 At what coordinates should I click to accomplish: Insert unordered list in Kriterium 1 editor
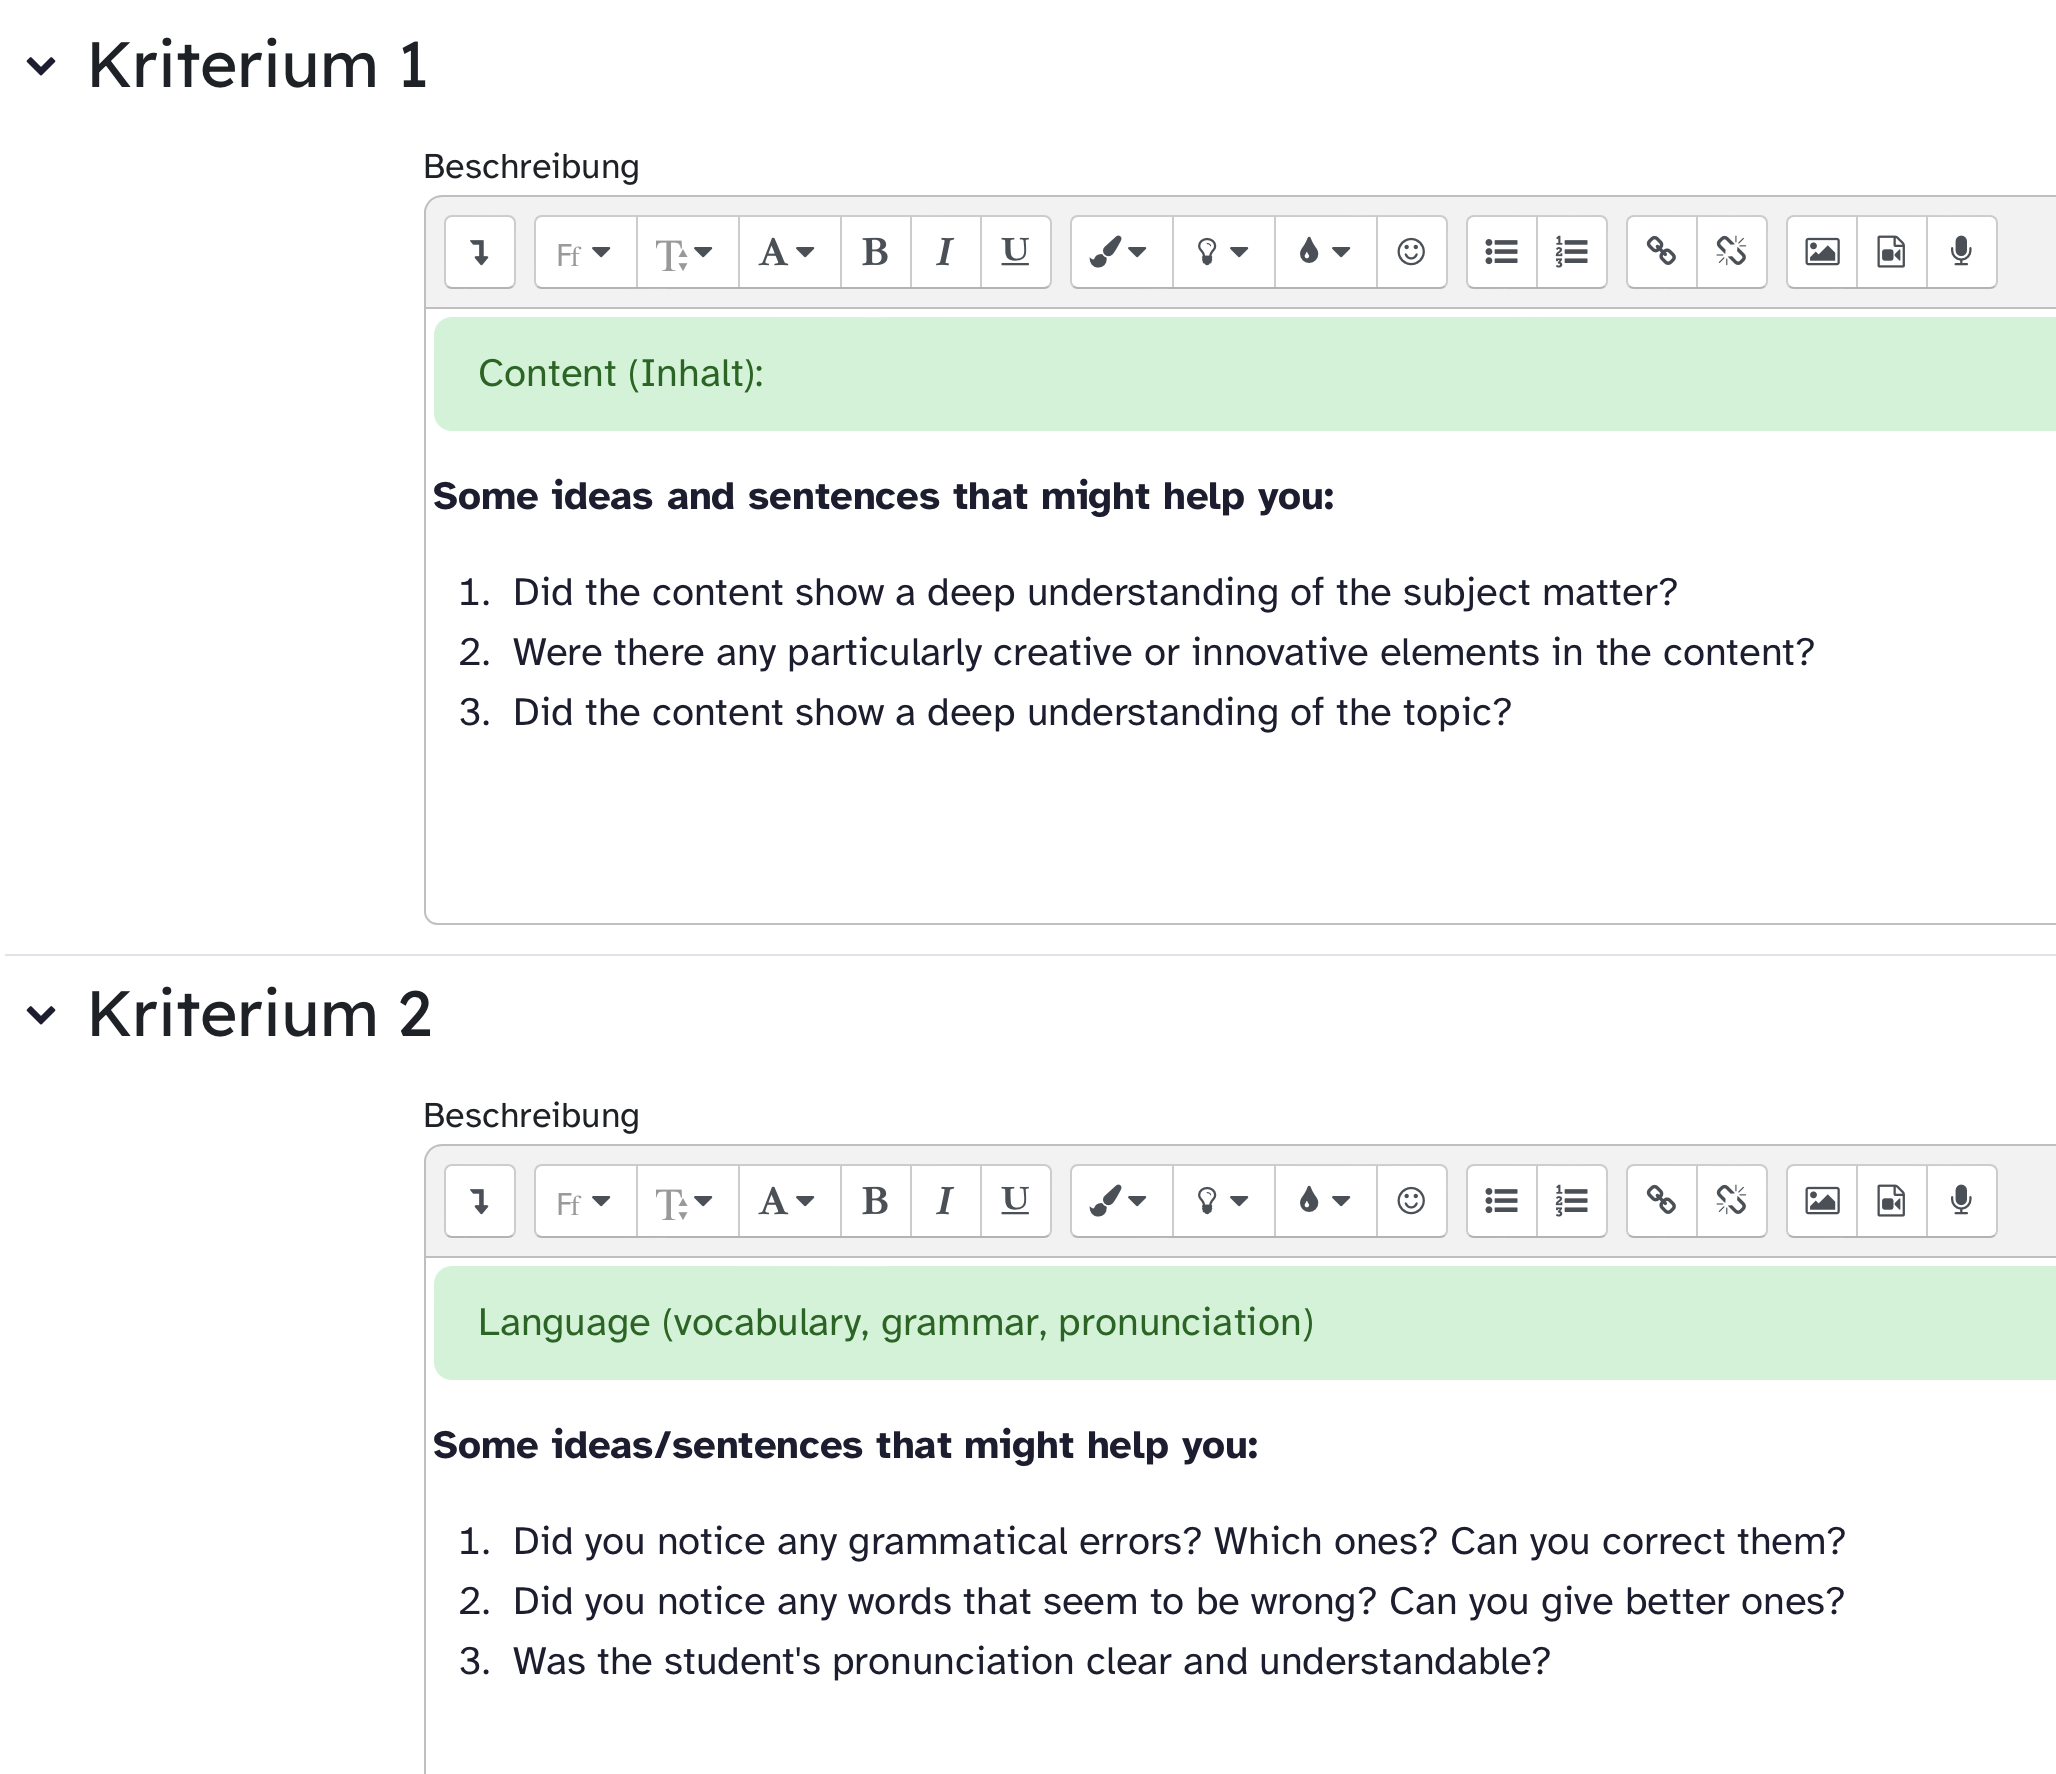(1501, 252)
